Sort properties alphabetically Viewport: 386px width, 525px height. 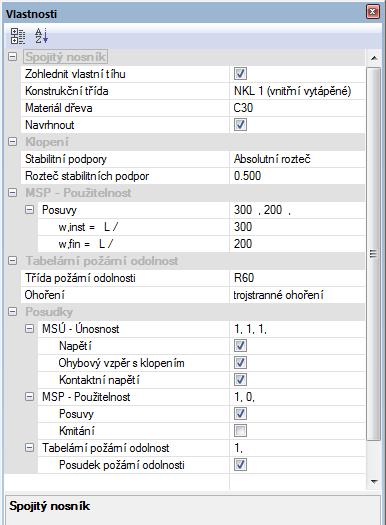click(x=42, y=36)
